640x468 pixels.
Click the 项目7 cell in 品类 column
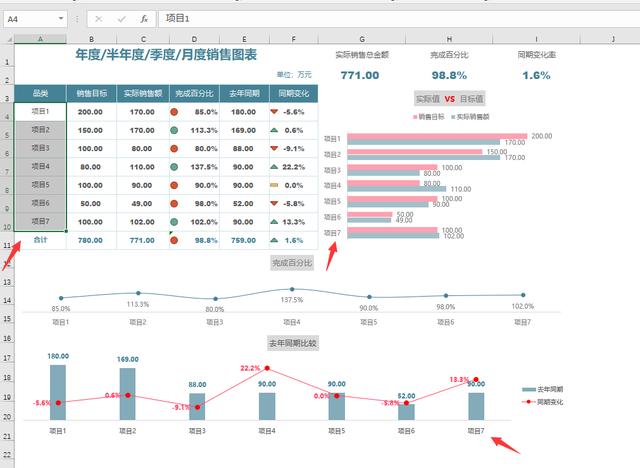coord(40,221)
